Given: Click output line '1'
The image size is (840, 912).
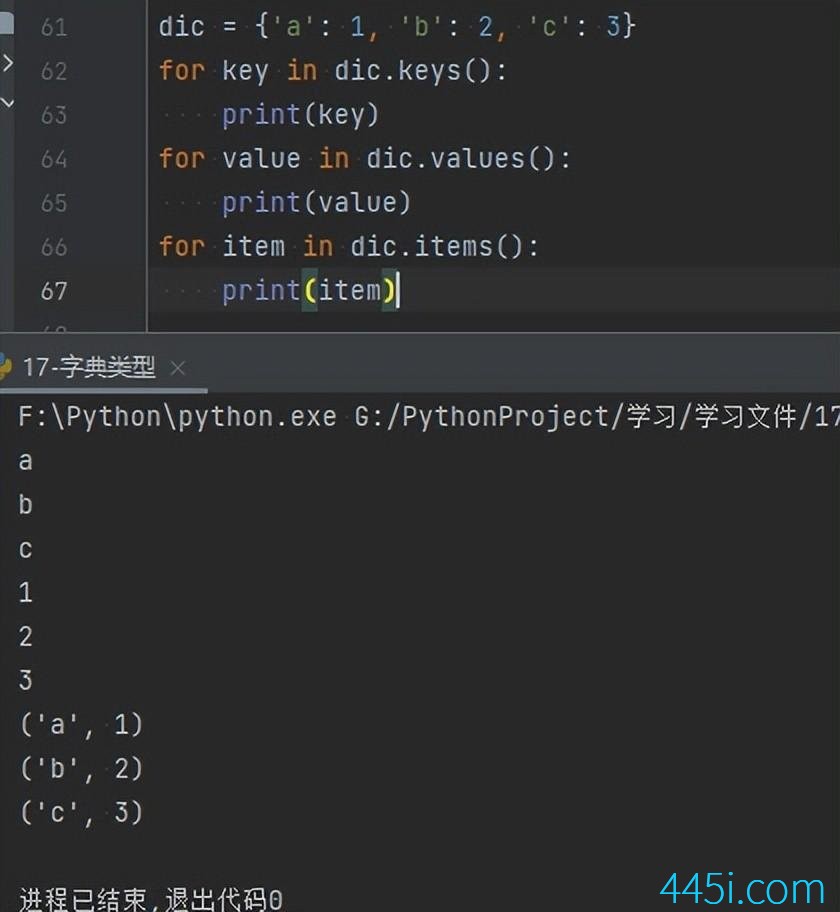Looking at the screenshot, I should click(25, 593).
